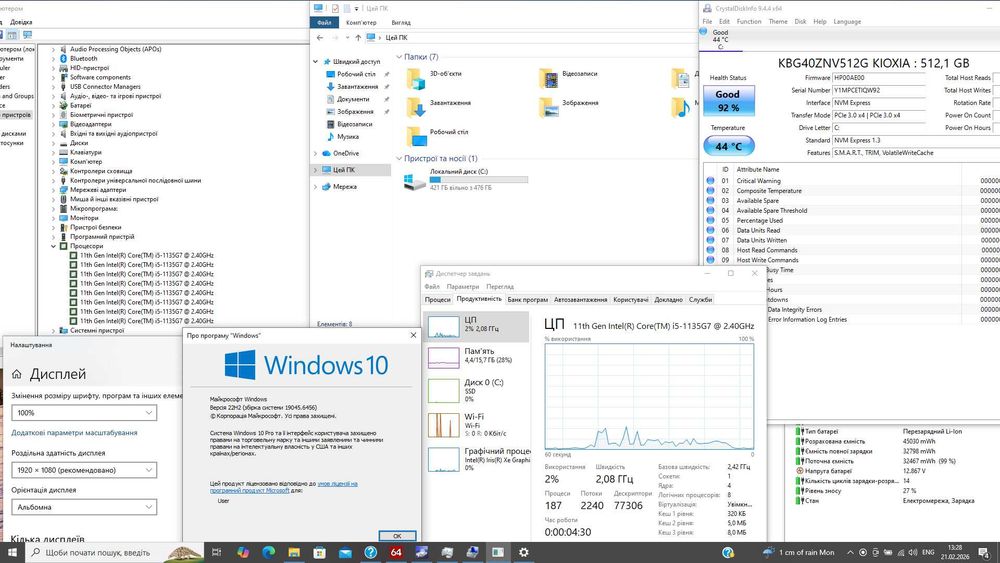Open the Microsoft license terms link
The image size is (1000, 563).
(284, 487)
